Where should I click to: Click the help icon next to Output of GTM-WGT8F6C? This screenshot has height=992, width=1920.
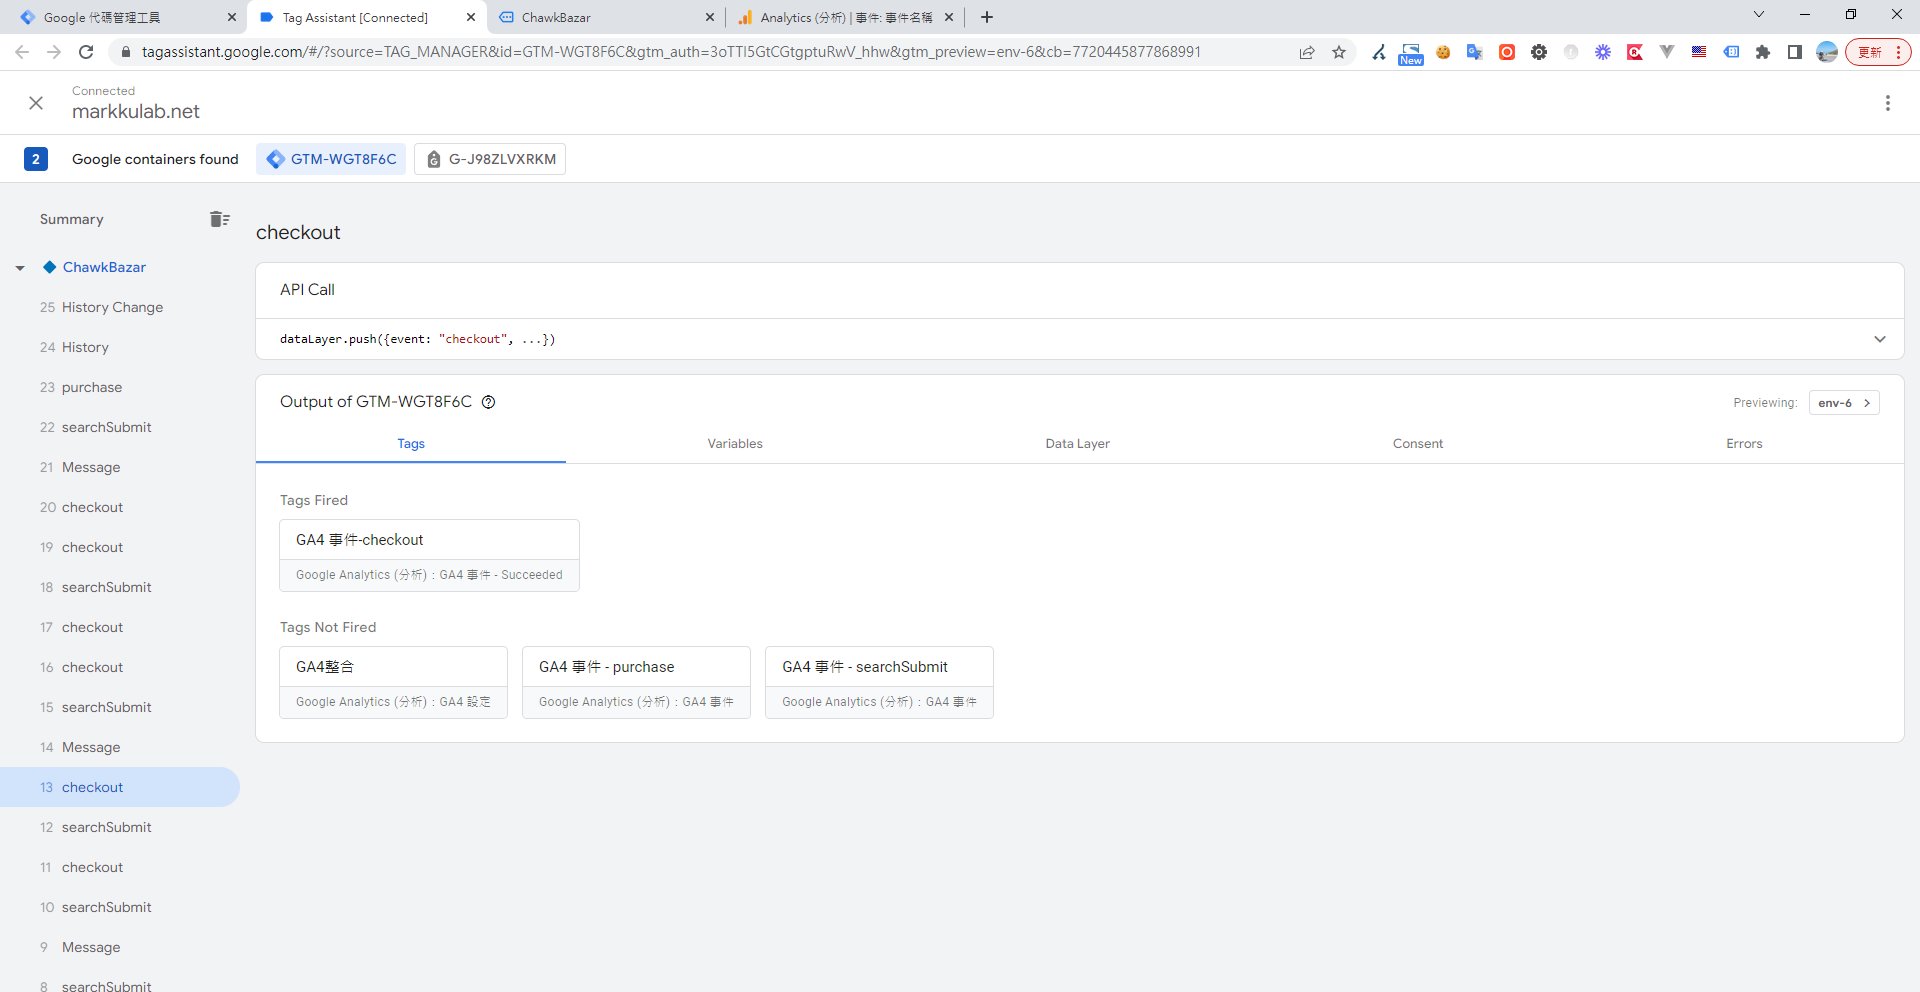coord(489,402)
